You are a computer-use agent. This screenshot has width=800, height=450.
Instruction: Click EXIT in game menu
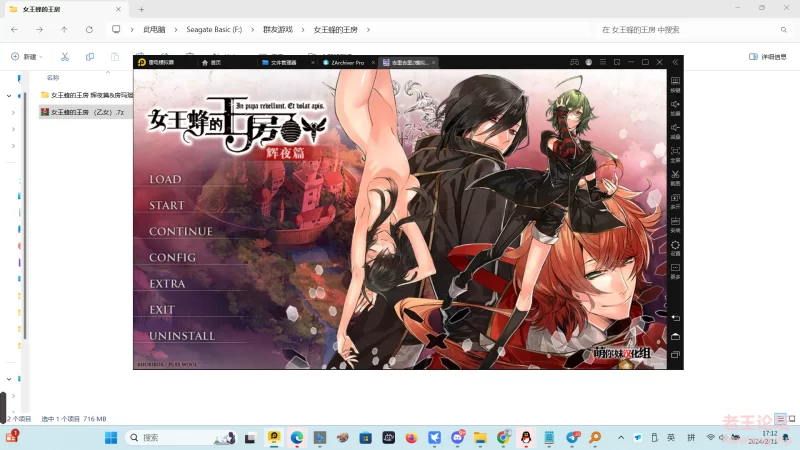[162, 310]
